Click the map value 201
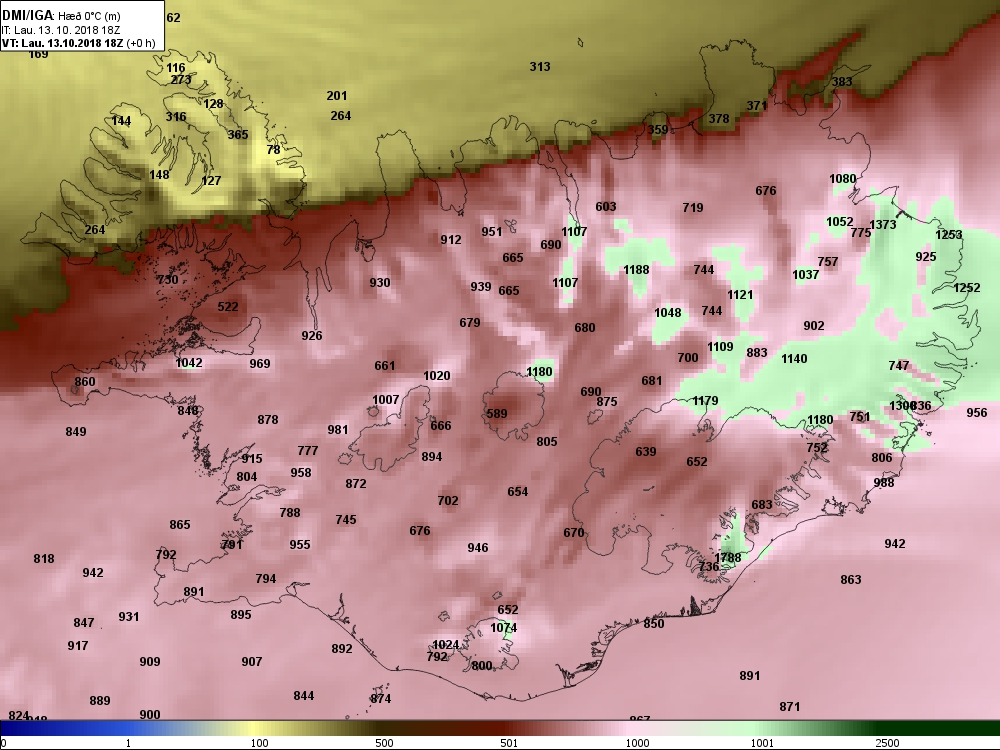This screenshot has height=750, width=1000. [337, 96]
